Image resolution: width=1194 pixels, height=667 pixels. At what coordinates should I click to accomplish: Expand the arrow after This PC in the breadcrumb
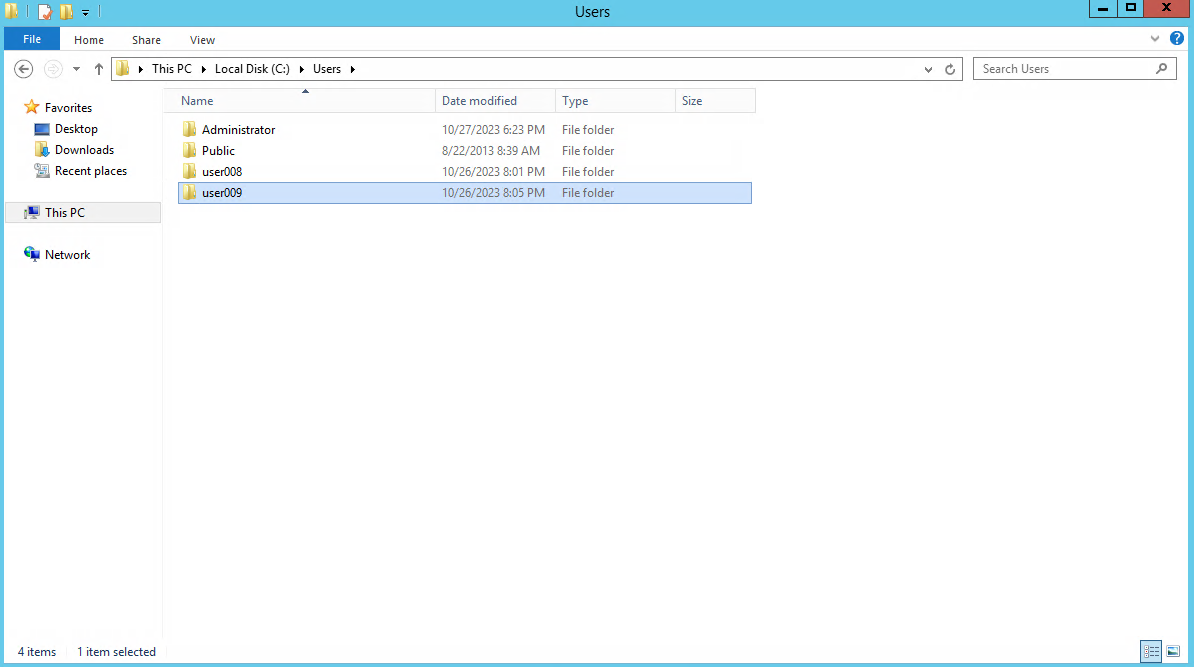click(203, 69)
